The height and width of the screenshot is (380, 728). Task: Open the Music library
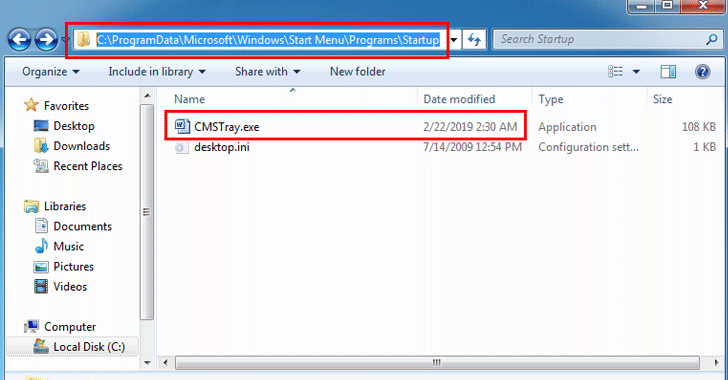[69, 246]
